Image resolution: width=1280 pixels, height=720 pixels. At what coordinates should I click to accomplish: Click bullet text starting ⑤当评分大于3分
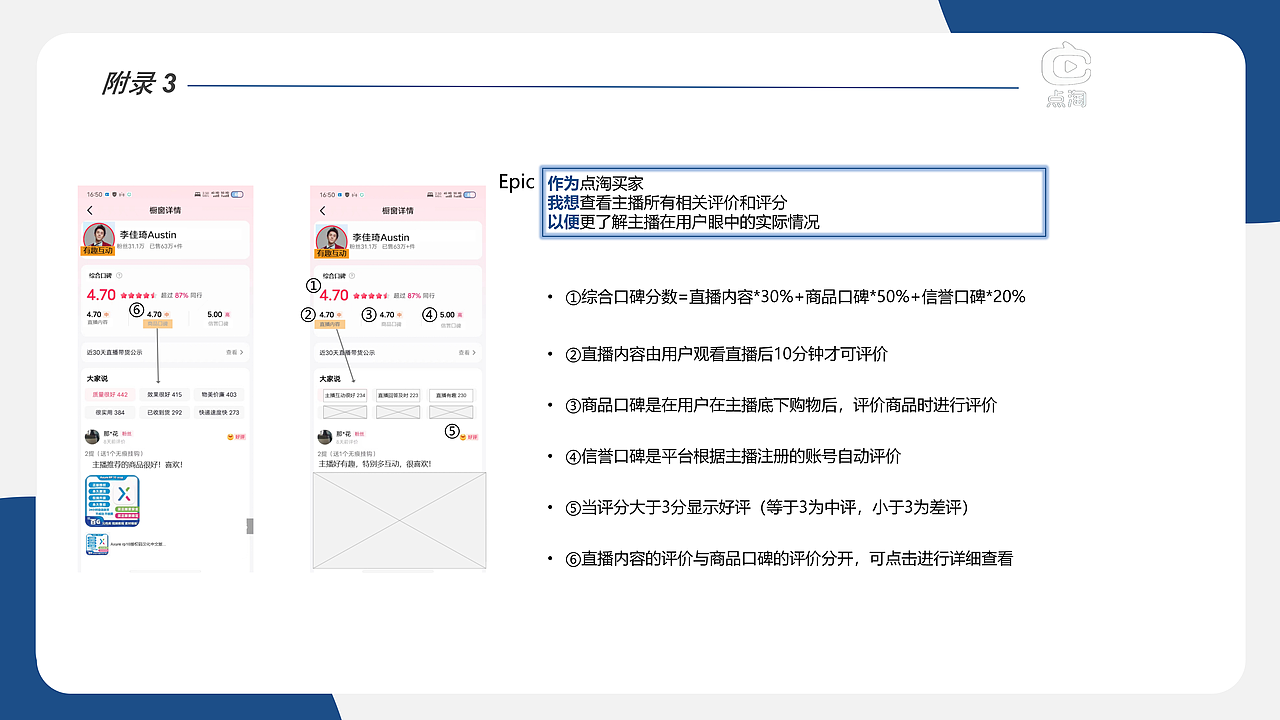point(767,508)
